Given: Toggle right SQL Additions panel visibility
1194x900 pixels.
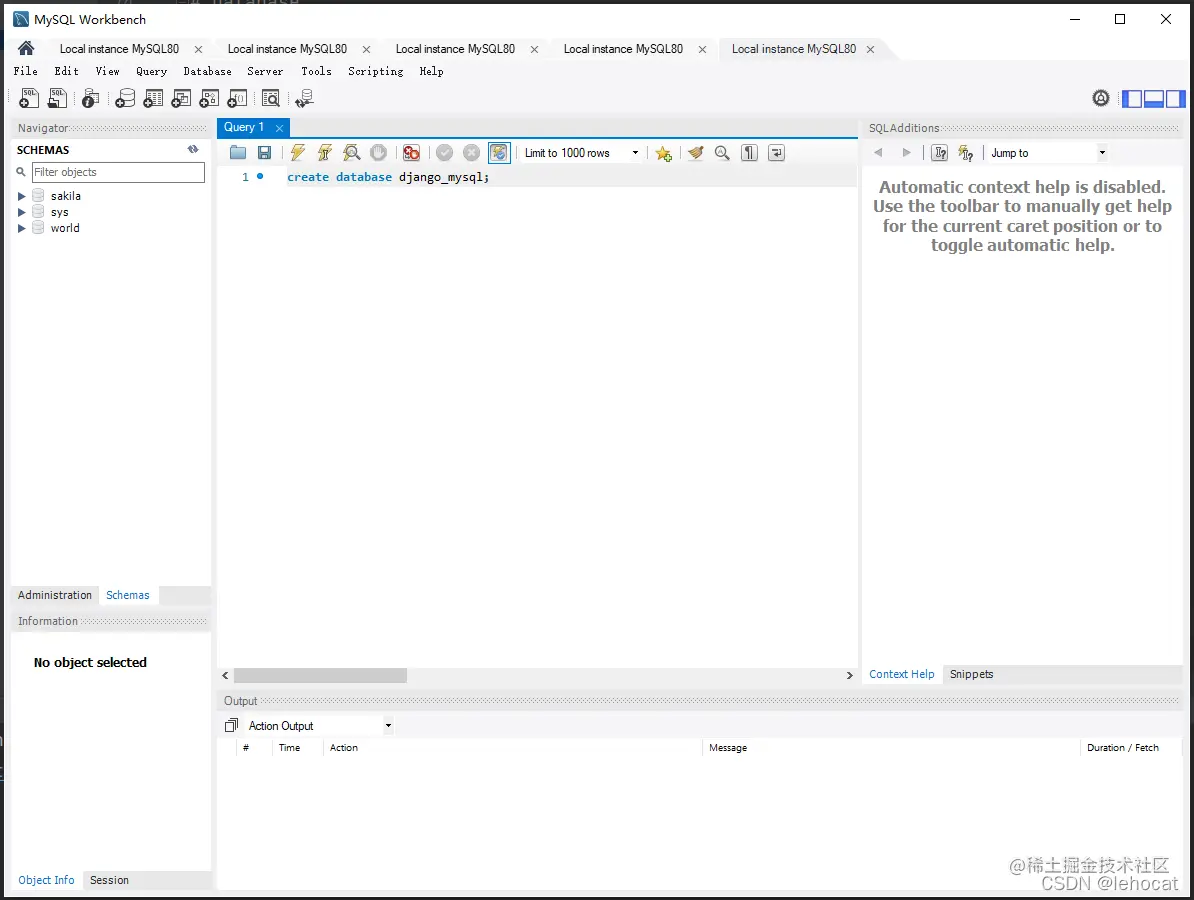Looking at the screenshot, I should coord(1176,98).
